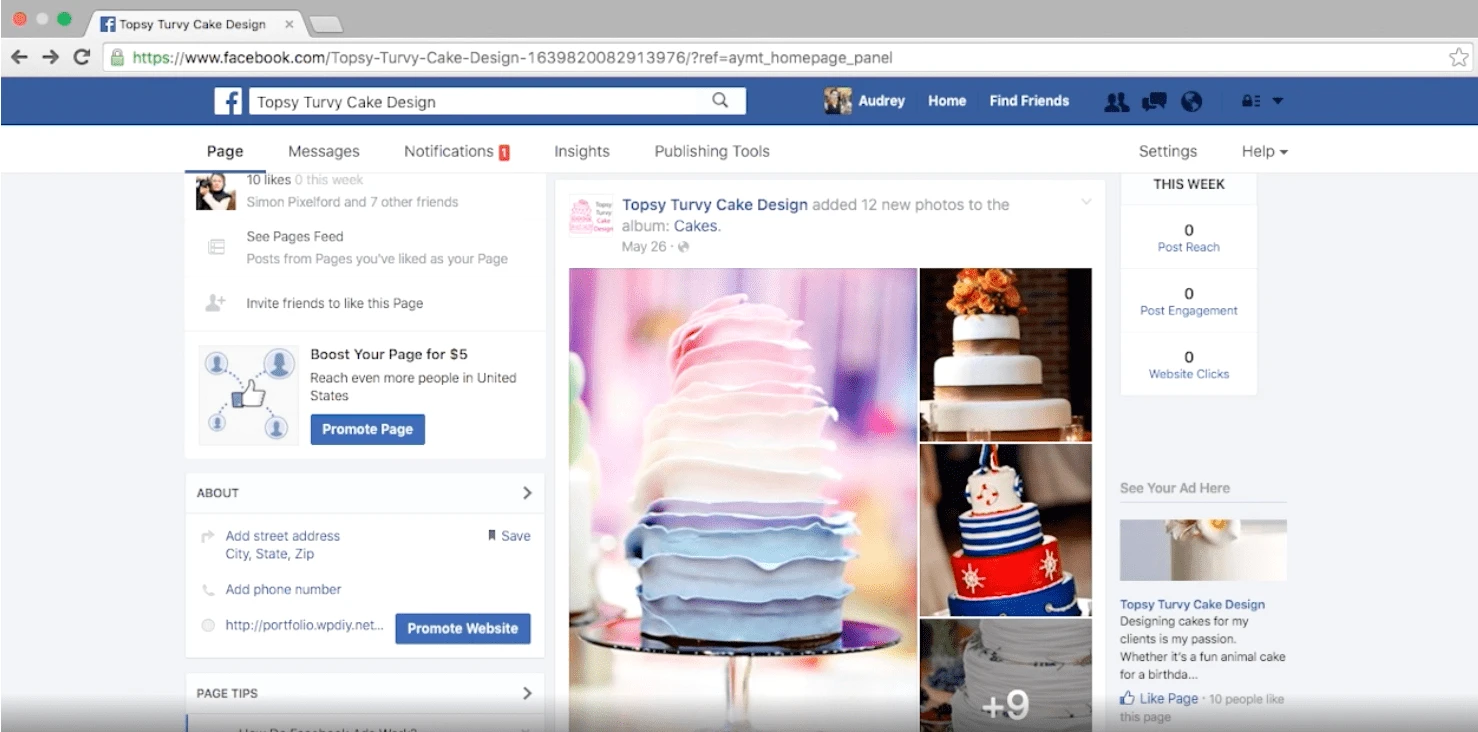Viewport: 1478px width, 732px height.
Task: Expand the PAGE TIPS section arrow
Action: coord(527,693)
